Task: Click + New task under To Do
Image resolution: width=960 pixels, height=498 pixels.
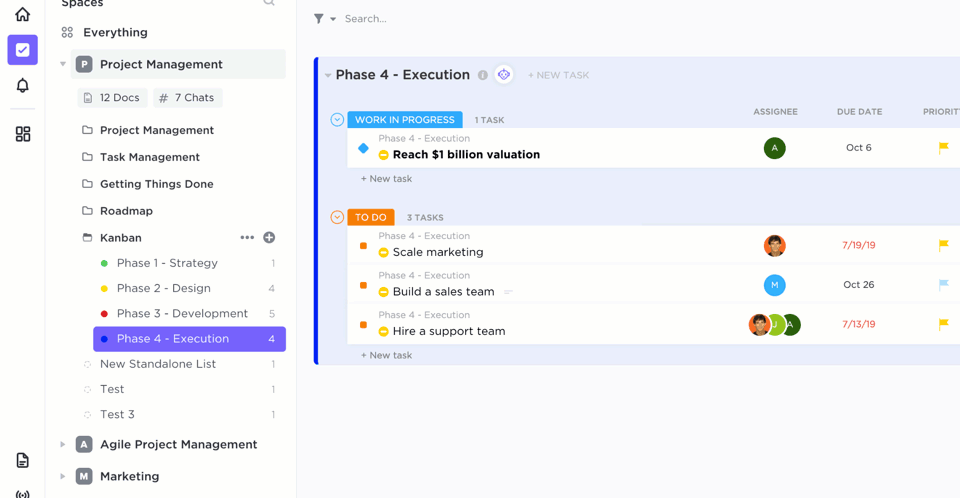Action: 386,355
